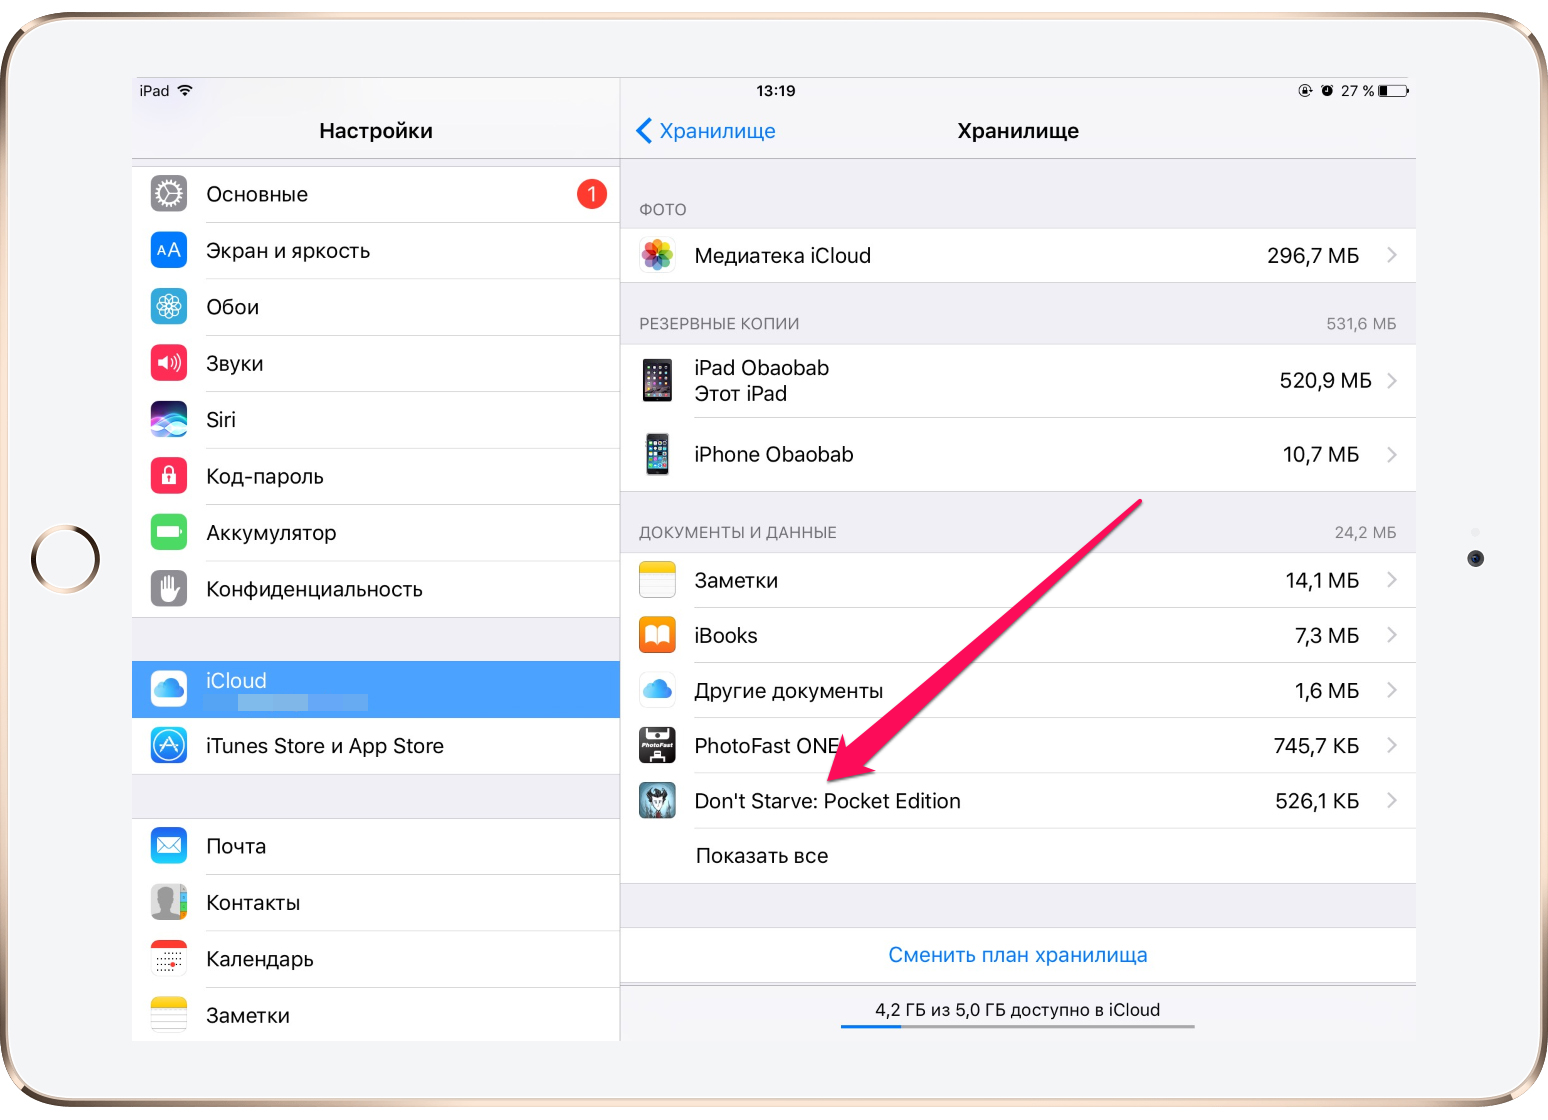Expand Медиатека iCloud row chevron

[x=1392, y=255]
